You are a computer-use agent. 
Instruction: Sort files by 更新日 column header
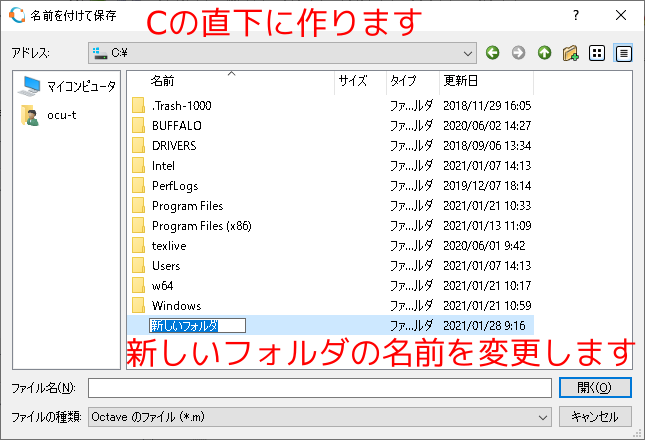[x=461, y=80]
